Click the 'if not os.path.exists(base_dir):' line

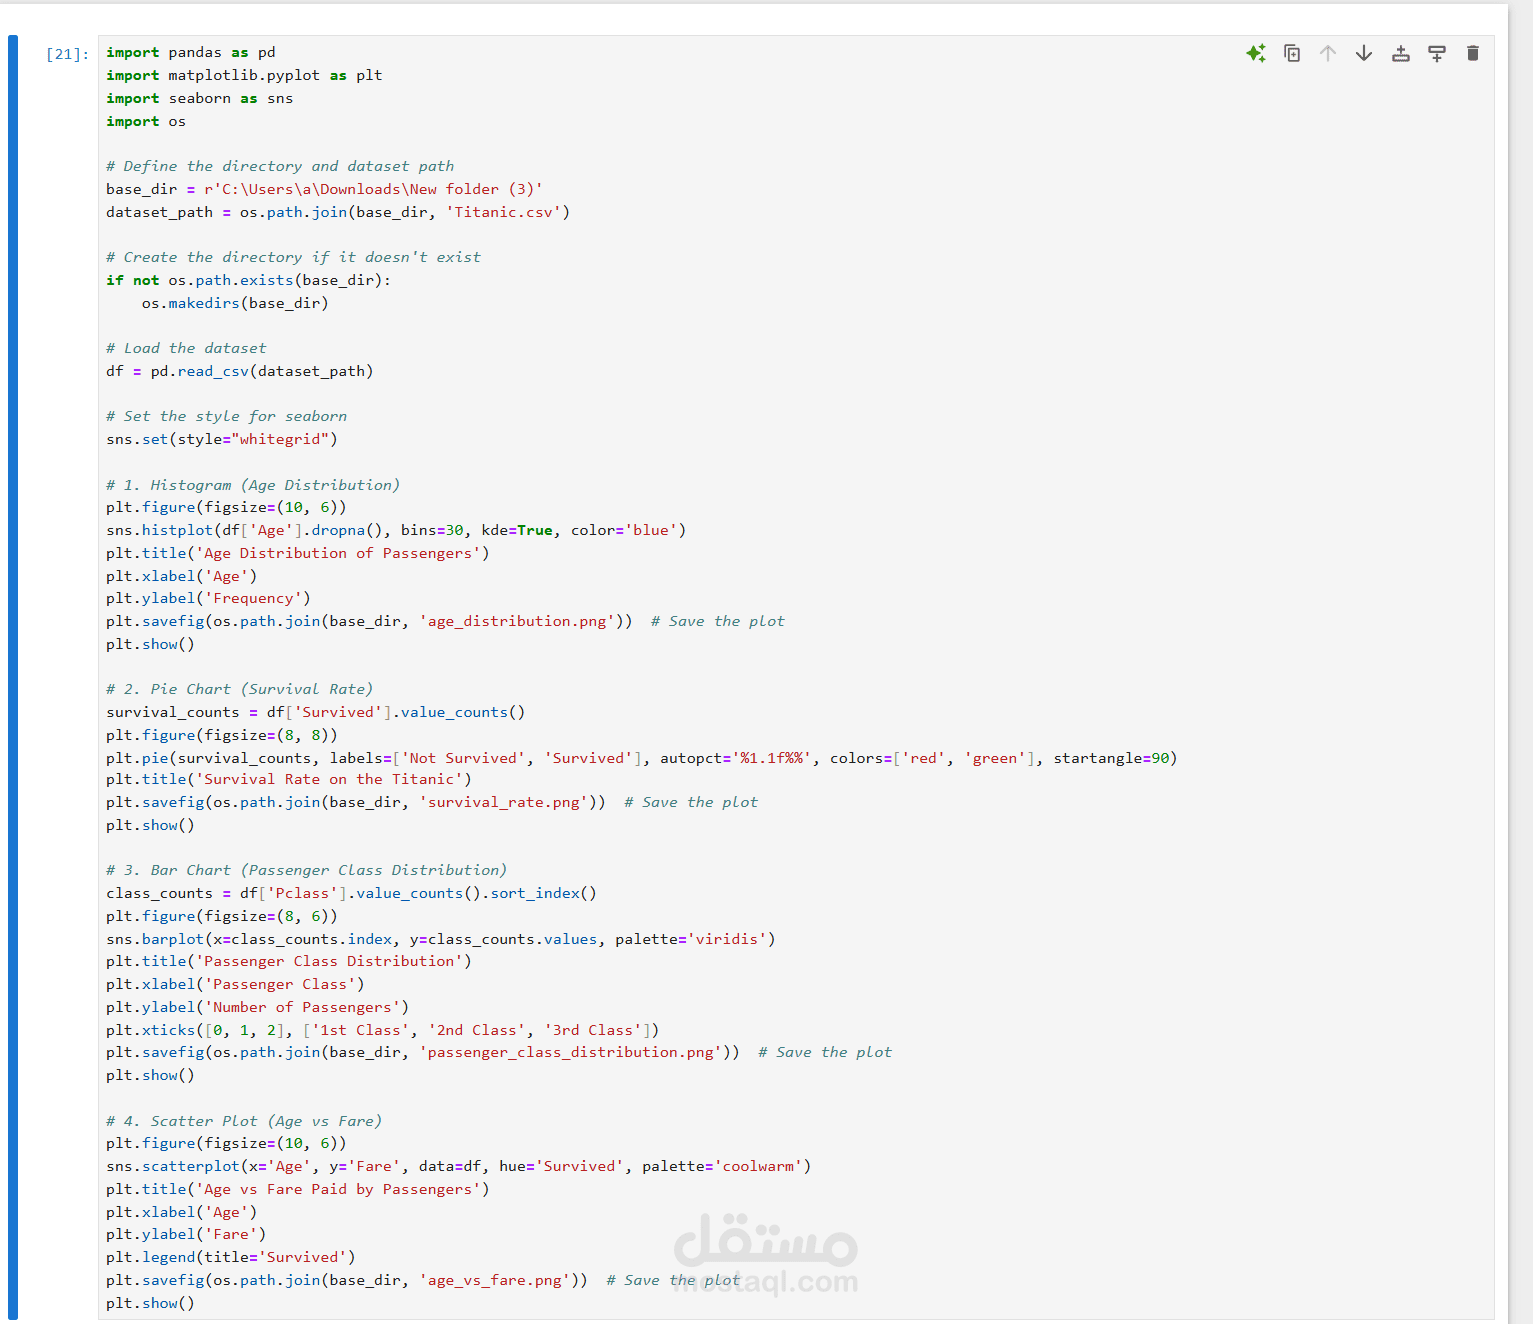tap(248, 280)
